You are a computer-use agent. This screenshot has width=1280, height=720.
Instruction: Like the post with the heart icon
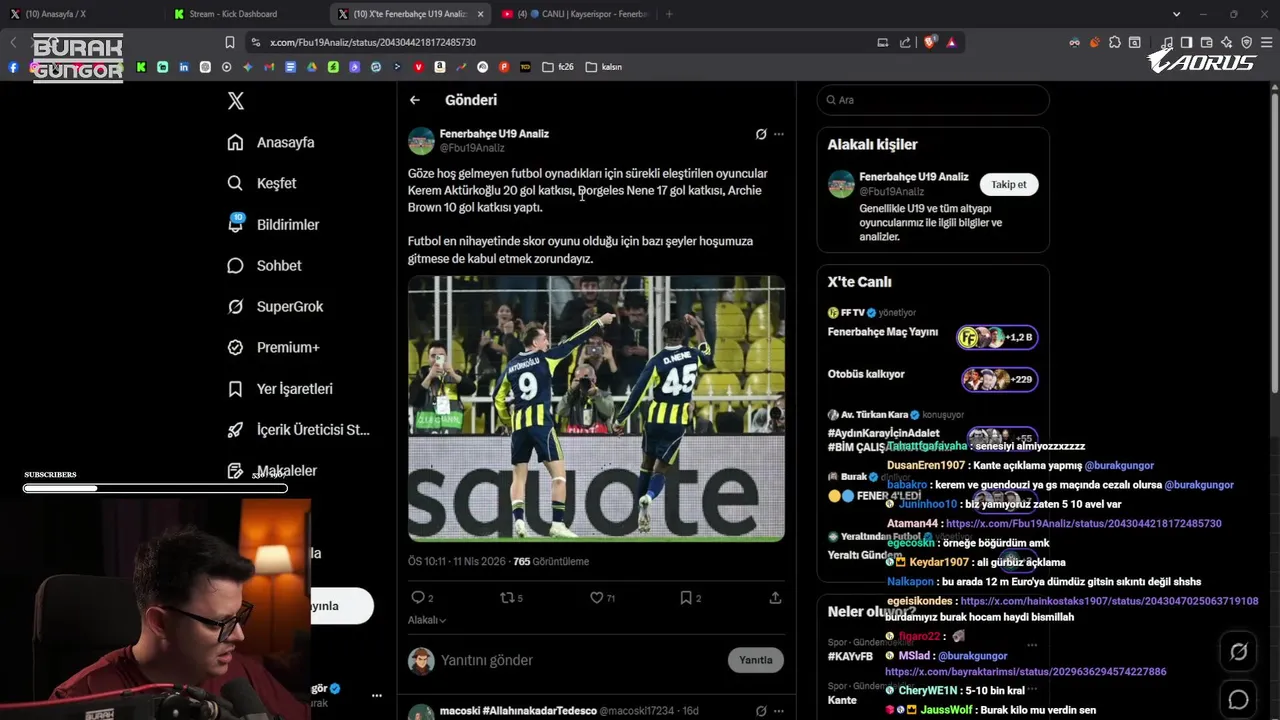596,597
